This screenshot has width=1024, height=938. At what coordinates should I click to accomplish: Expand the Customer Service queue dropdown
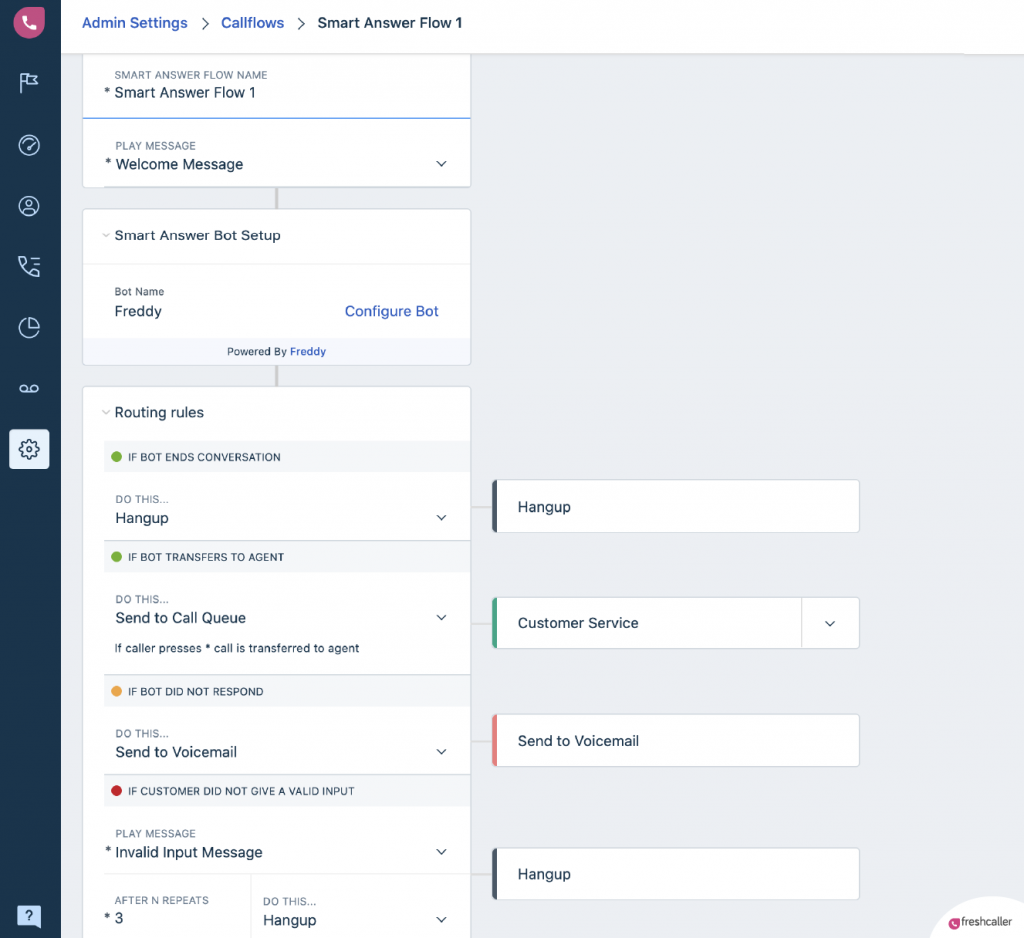click(x=831, y=622)
